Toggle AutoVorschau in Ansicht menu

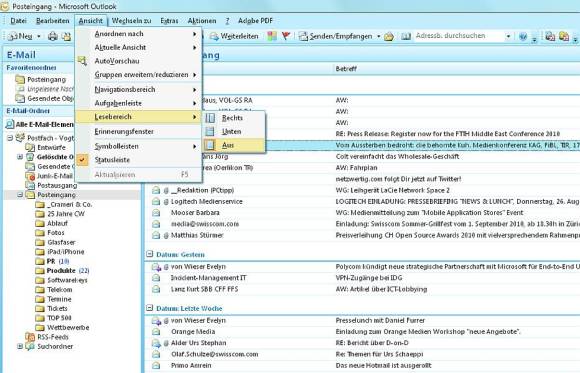tap(139, 61)
